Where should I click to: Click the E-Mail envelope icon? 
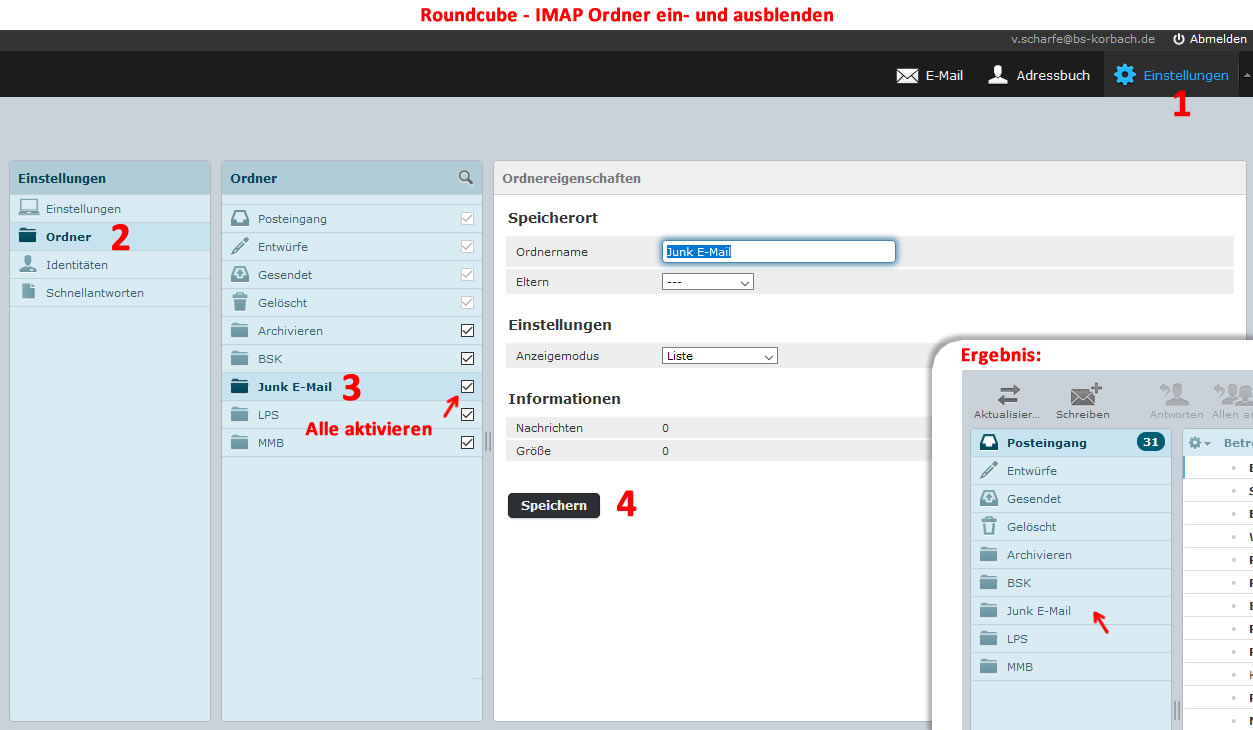[907, 76]
